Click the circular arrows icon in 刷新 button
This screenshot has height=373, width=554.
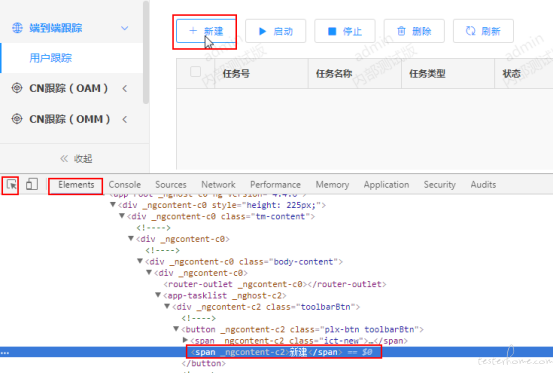(470, 31)
